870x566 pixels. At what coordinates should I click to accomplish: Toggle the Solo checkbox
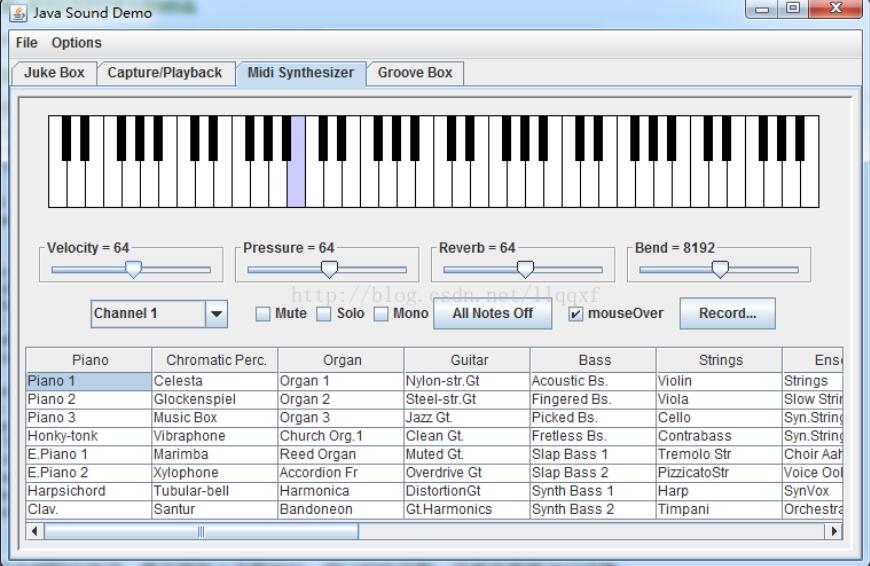[324, 314]
